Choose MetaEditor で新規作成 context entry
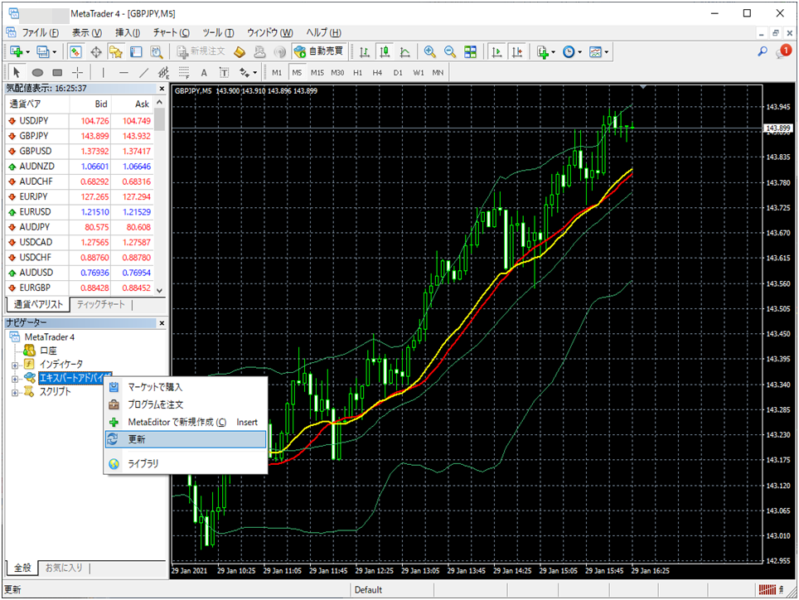799x600 pixels. pyautogui.click(x=185, y=422)
